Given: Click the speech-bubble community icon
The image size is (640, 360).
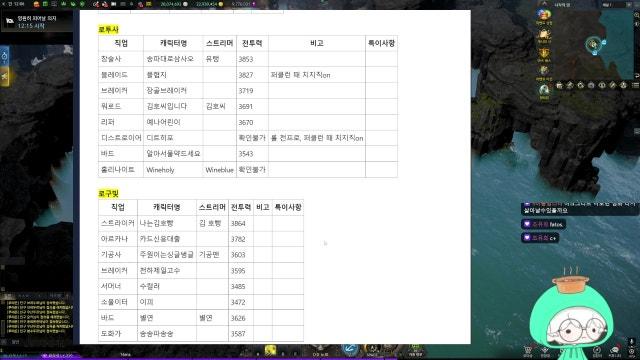Looking at the screenshot, I should [614, 350].
